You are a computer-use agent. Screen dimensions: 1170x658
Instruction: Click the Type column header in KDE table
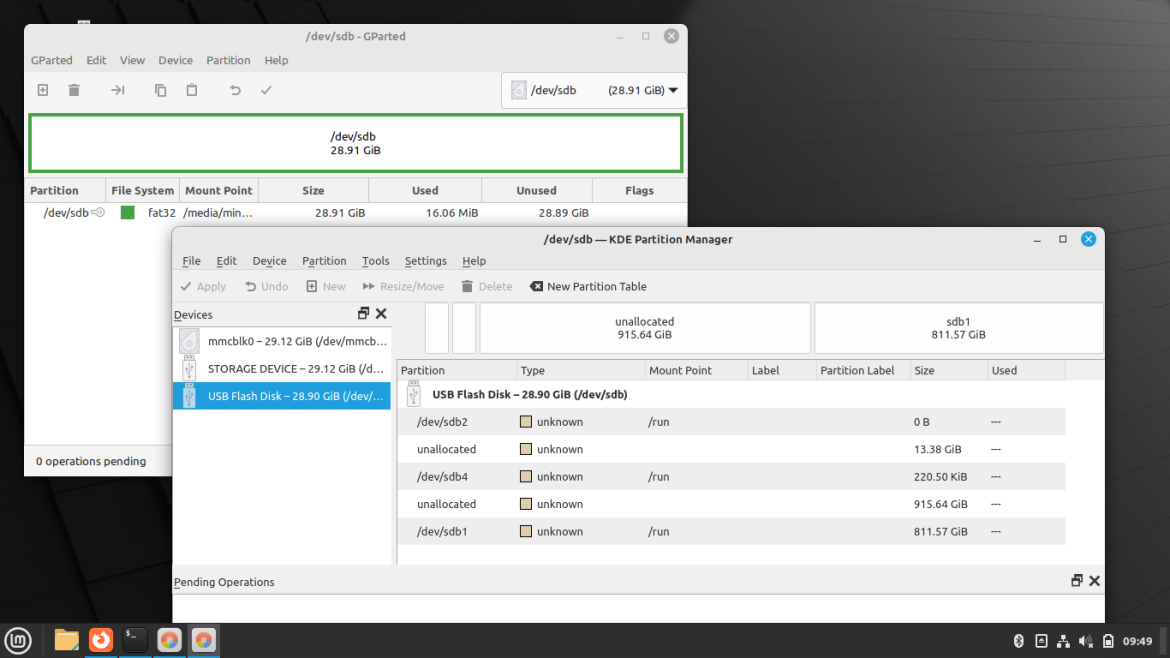(x=581, y=370)
